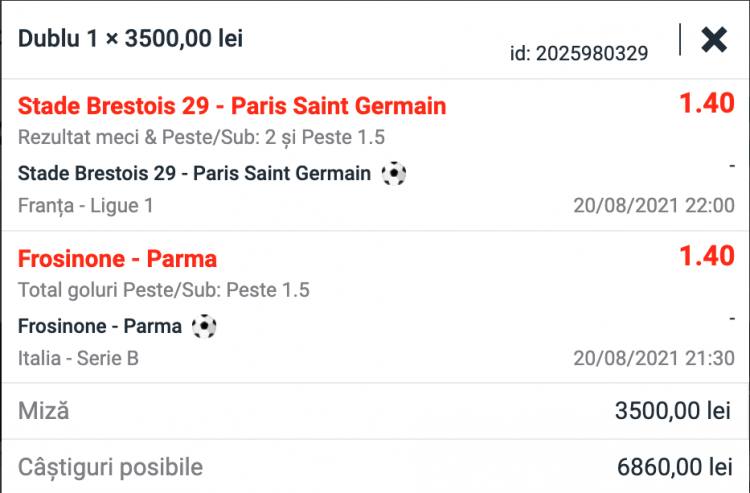Viewport: 750px width, 493px height.
Task: Click the Câștiguri posibile label
Action: (x=110, y=467)
